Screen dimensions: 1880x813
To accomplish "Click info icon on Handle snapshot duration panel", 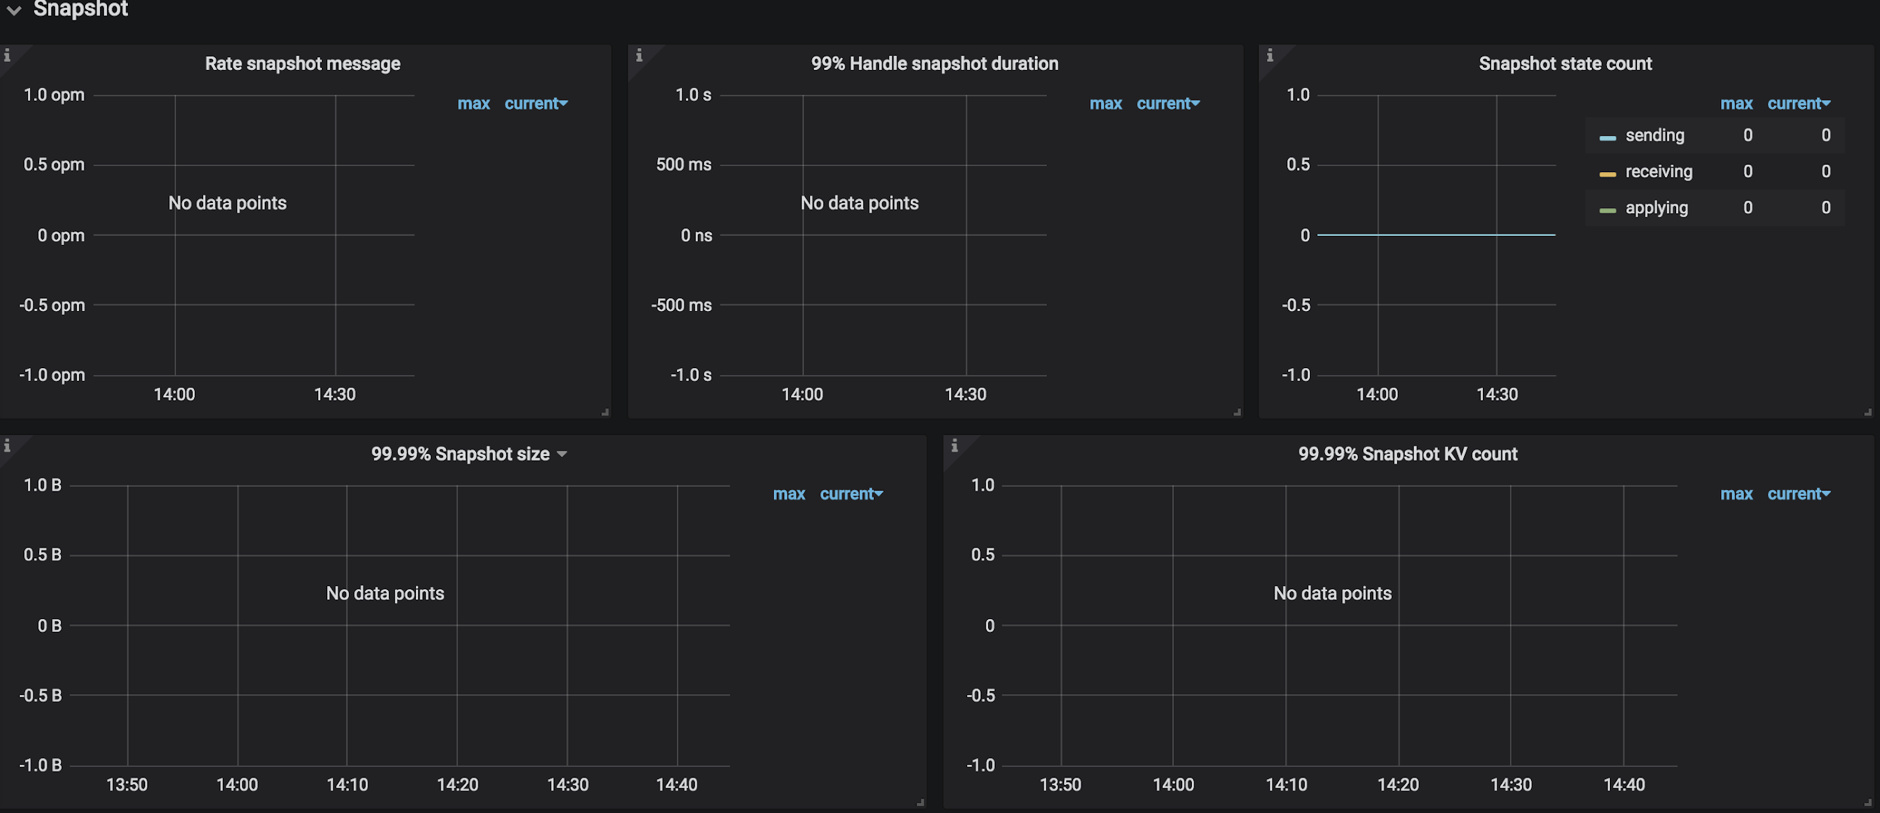I will coord(639,56).
